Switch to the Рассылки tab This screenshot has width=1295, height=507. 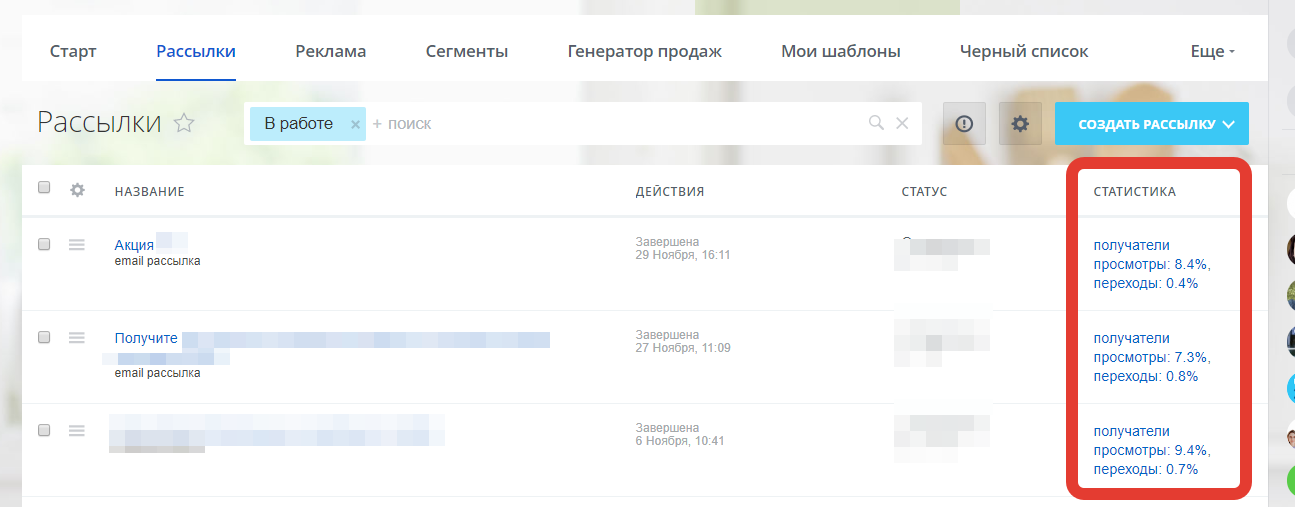[196, 51]
